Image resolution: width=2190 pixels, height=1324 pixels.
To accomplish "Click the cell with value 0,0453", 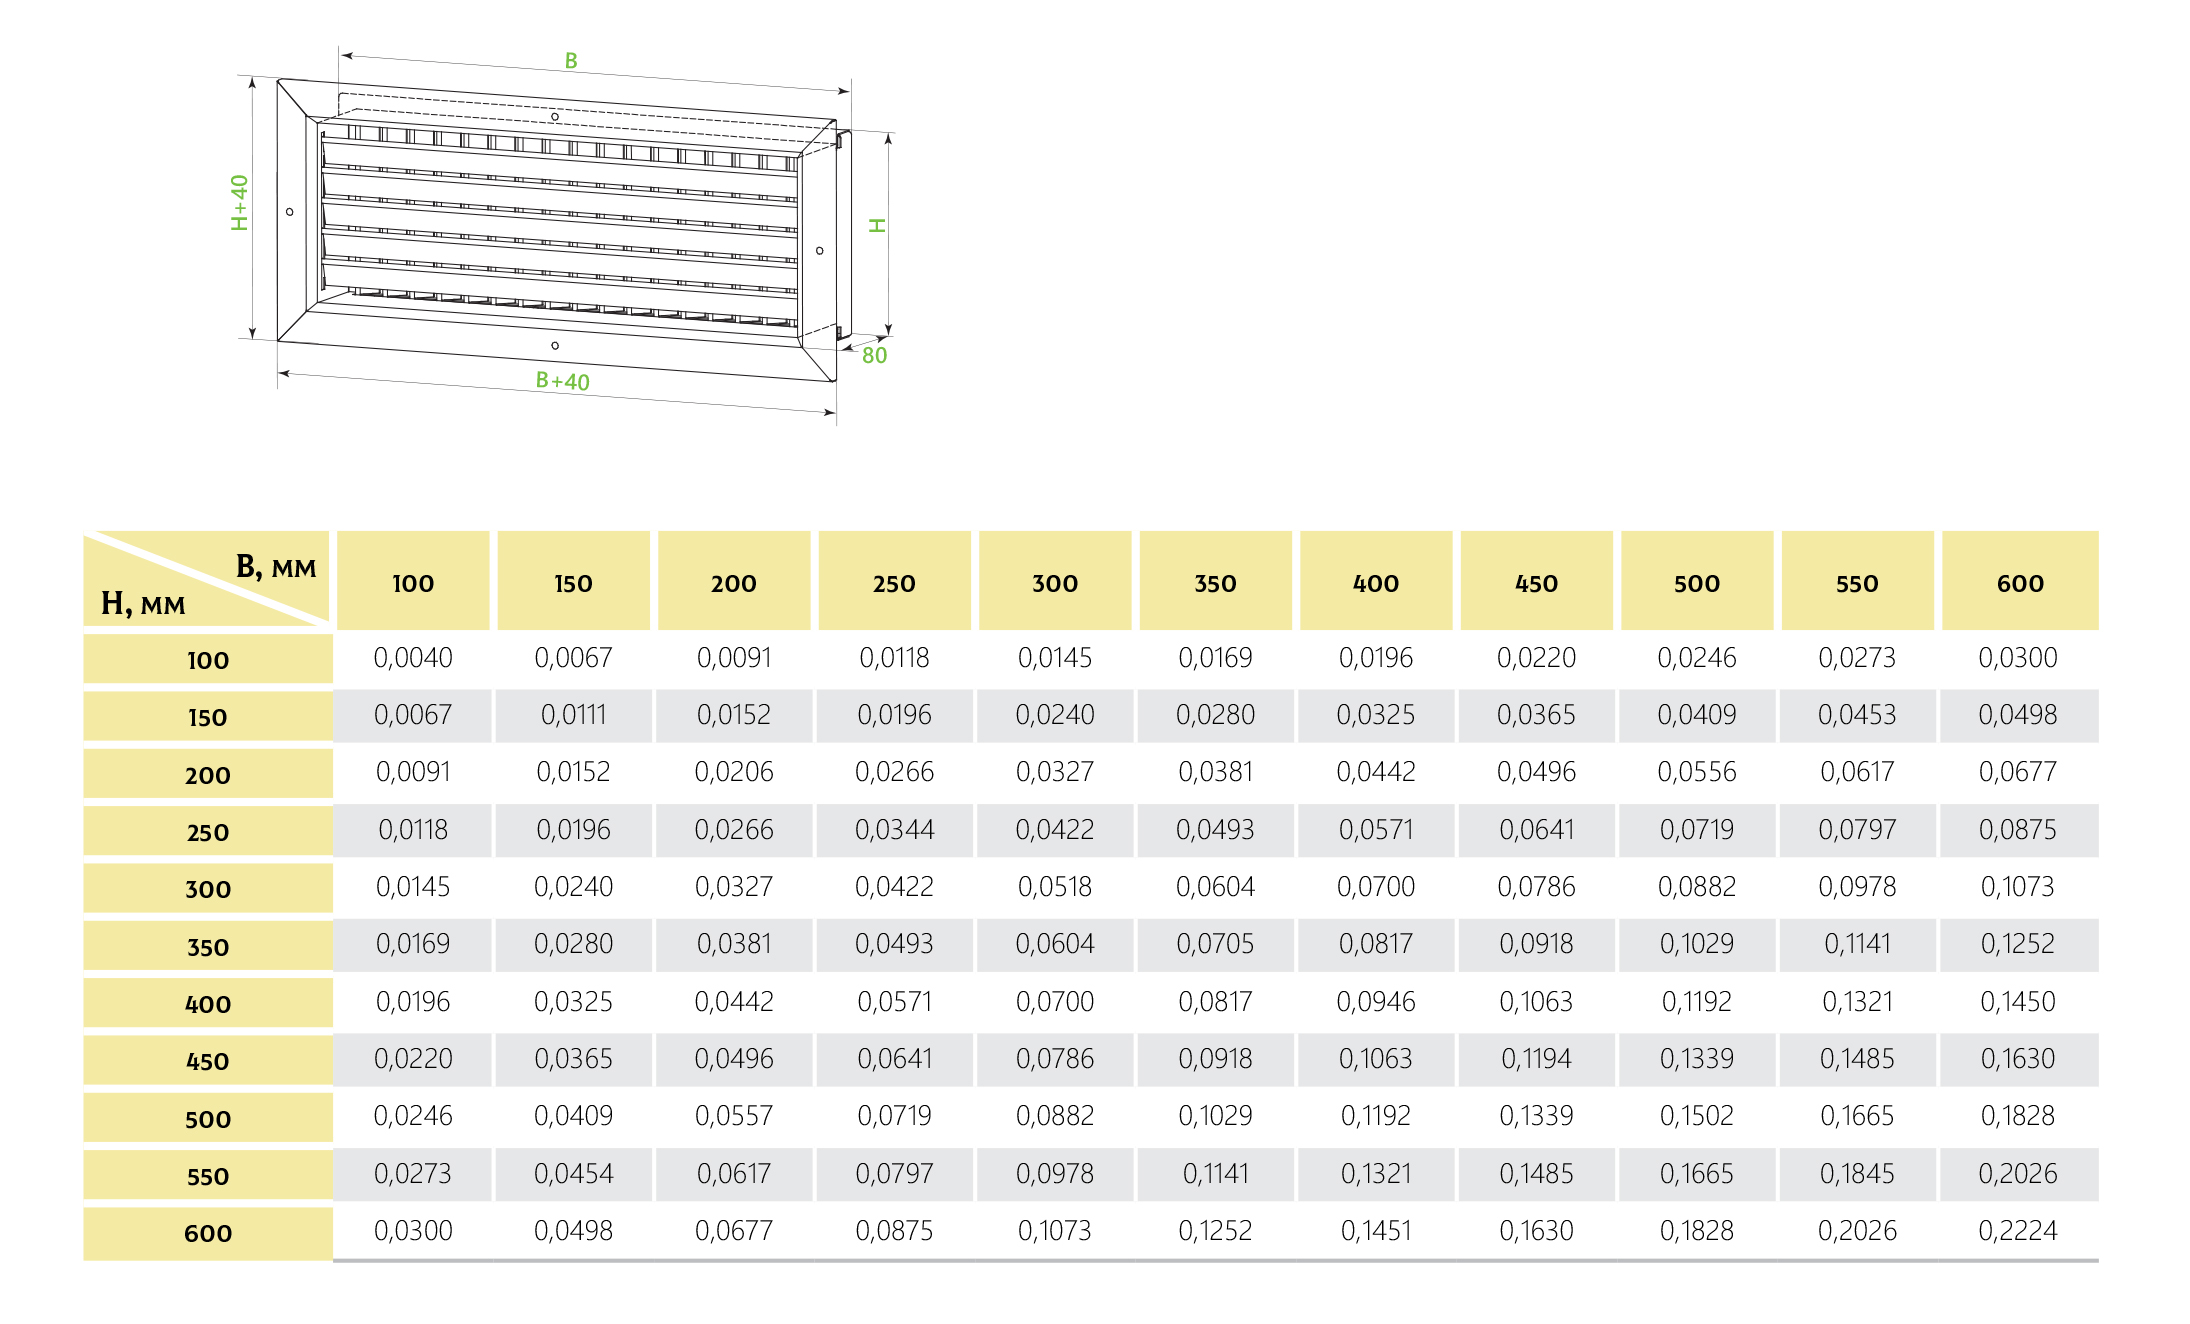I will tap(1858, 715).
